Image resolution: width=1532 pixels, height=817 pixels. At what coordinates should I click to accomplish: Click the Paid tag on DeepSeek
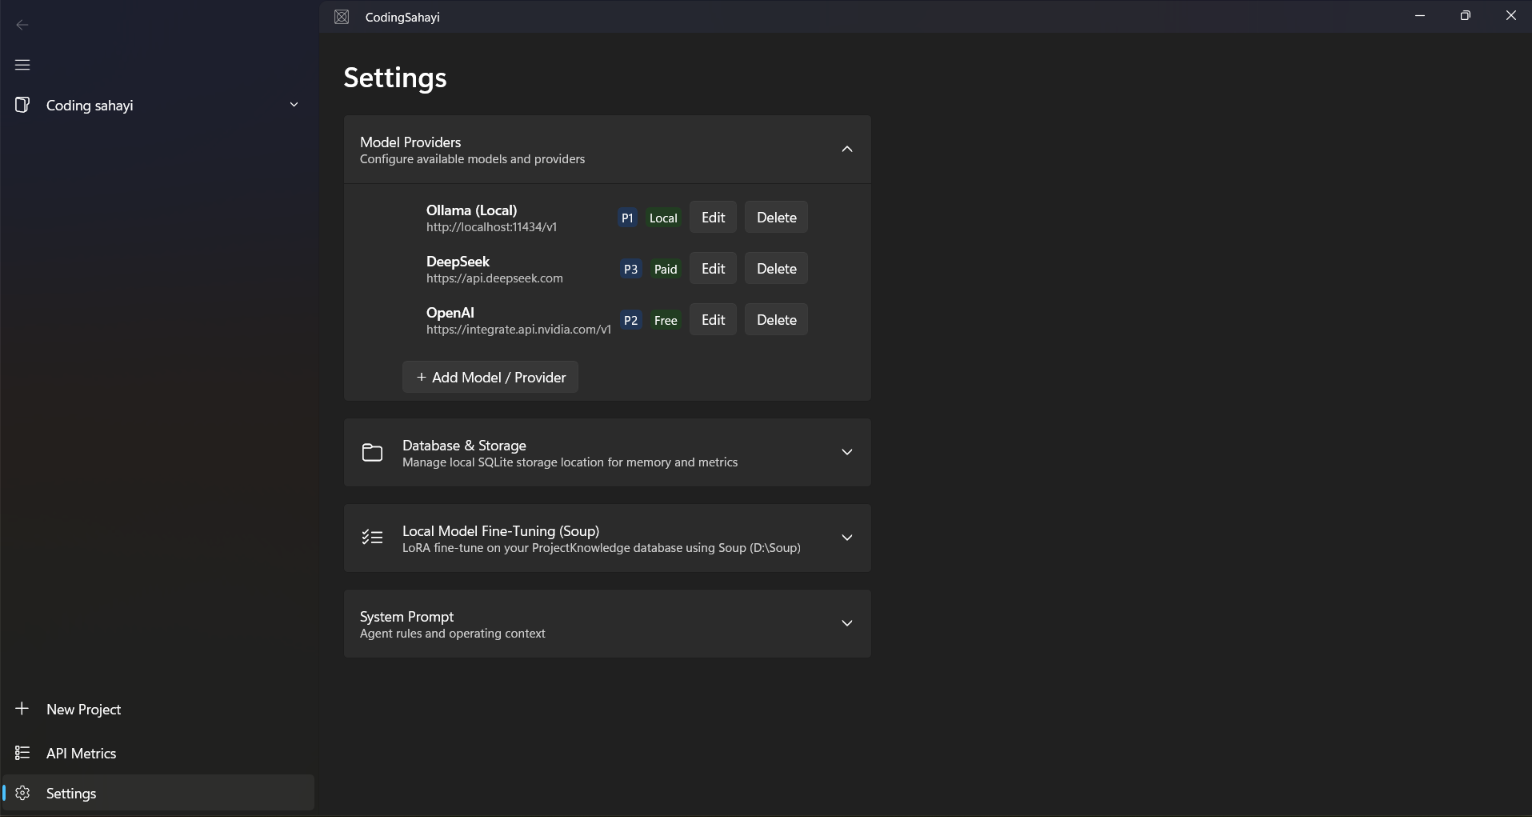click(x=665, y=269)
